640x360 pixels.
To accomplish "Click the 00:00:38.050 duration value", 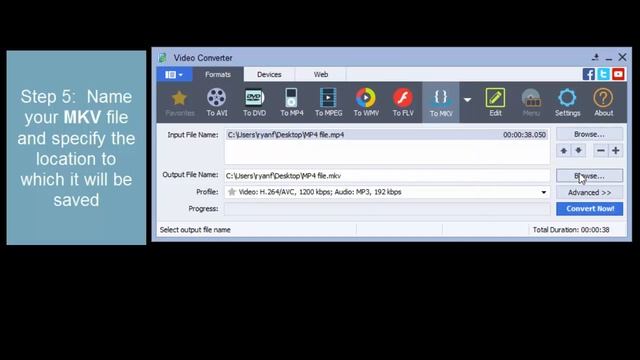I will point(524,135).
